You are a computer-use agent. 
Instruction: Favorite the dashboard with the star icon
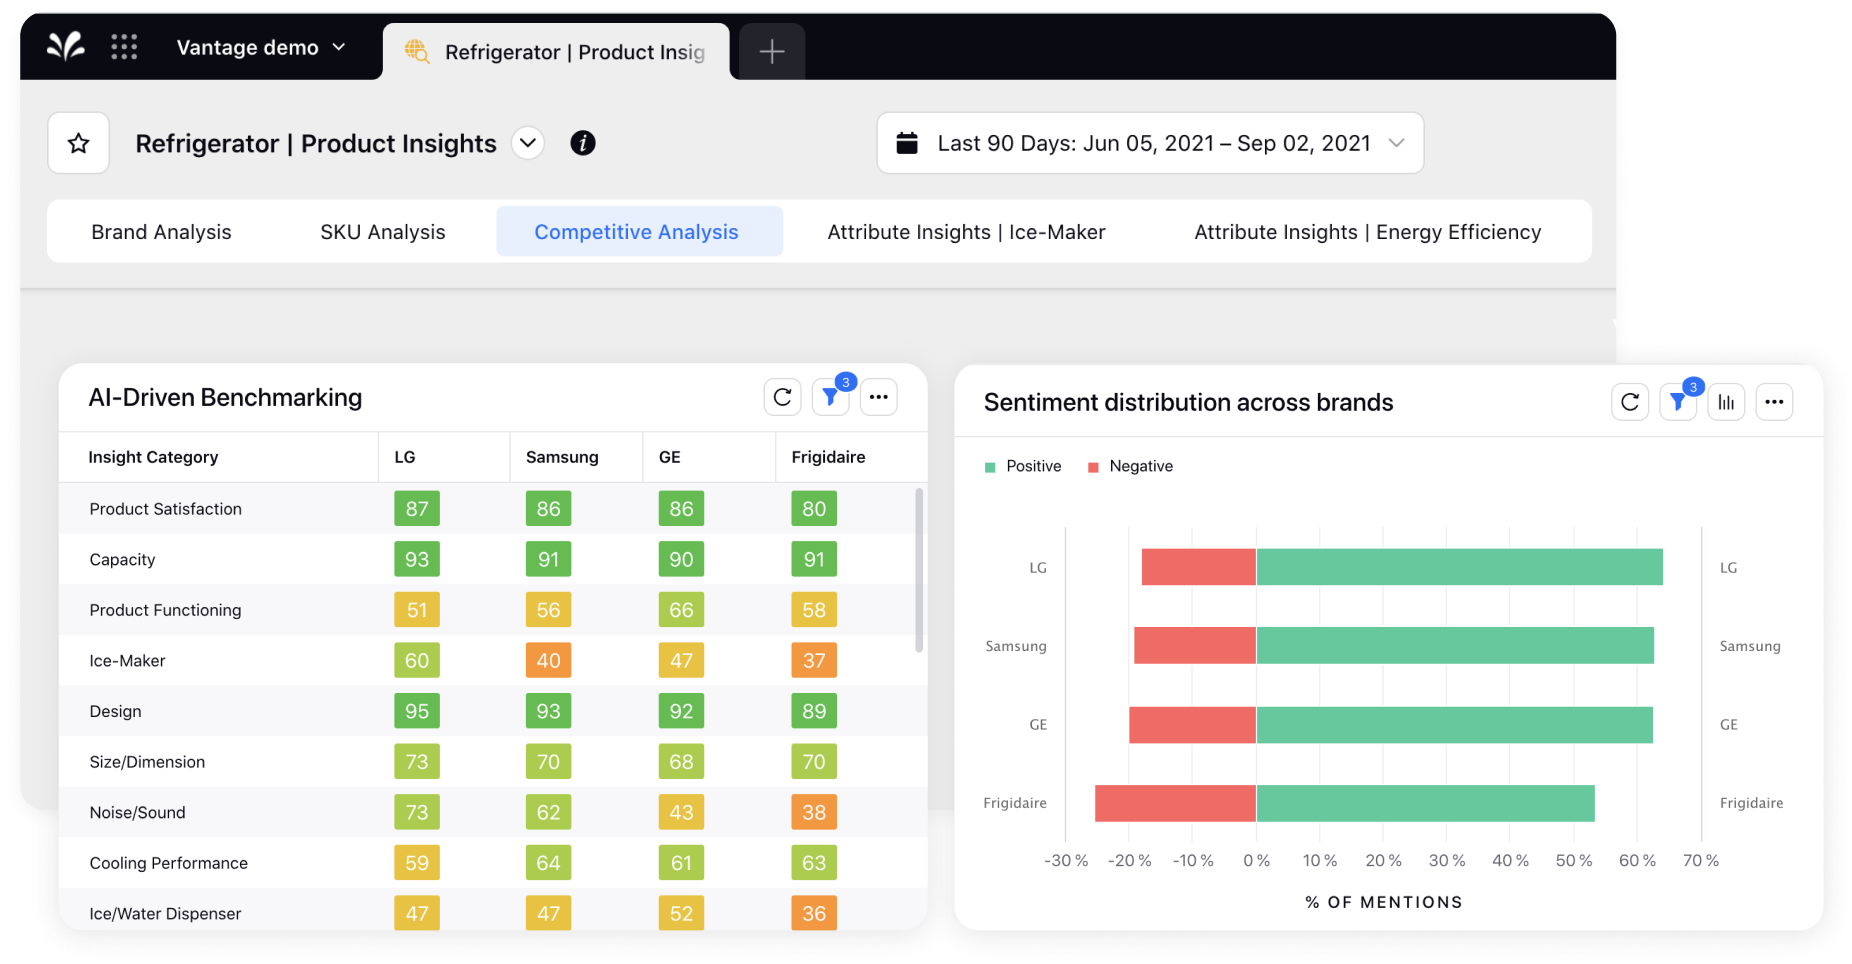[x=79, y=144]
